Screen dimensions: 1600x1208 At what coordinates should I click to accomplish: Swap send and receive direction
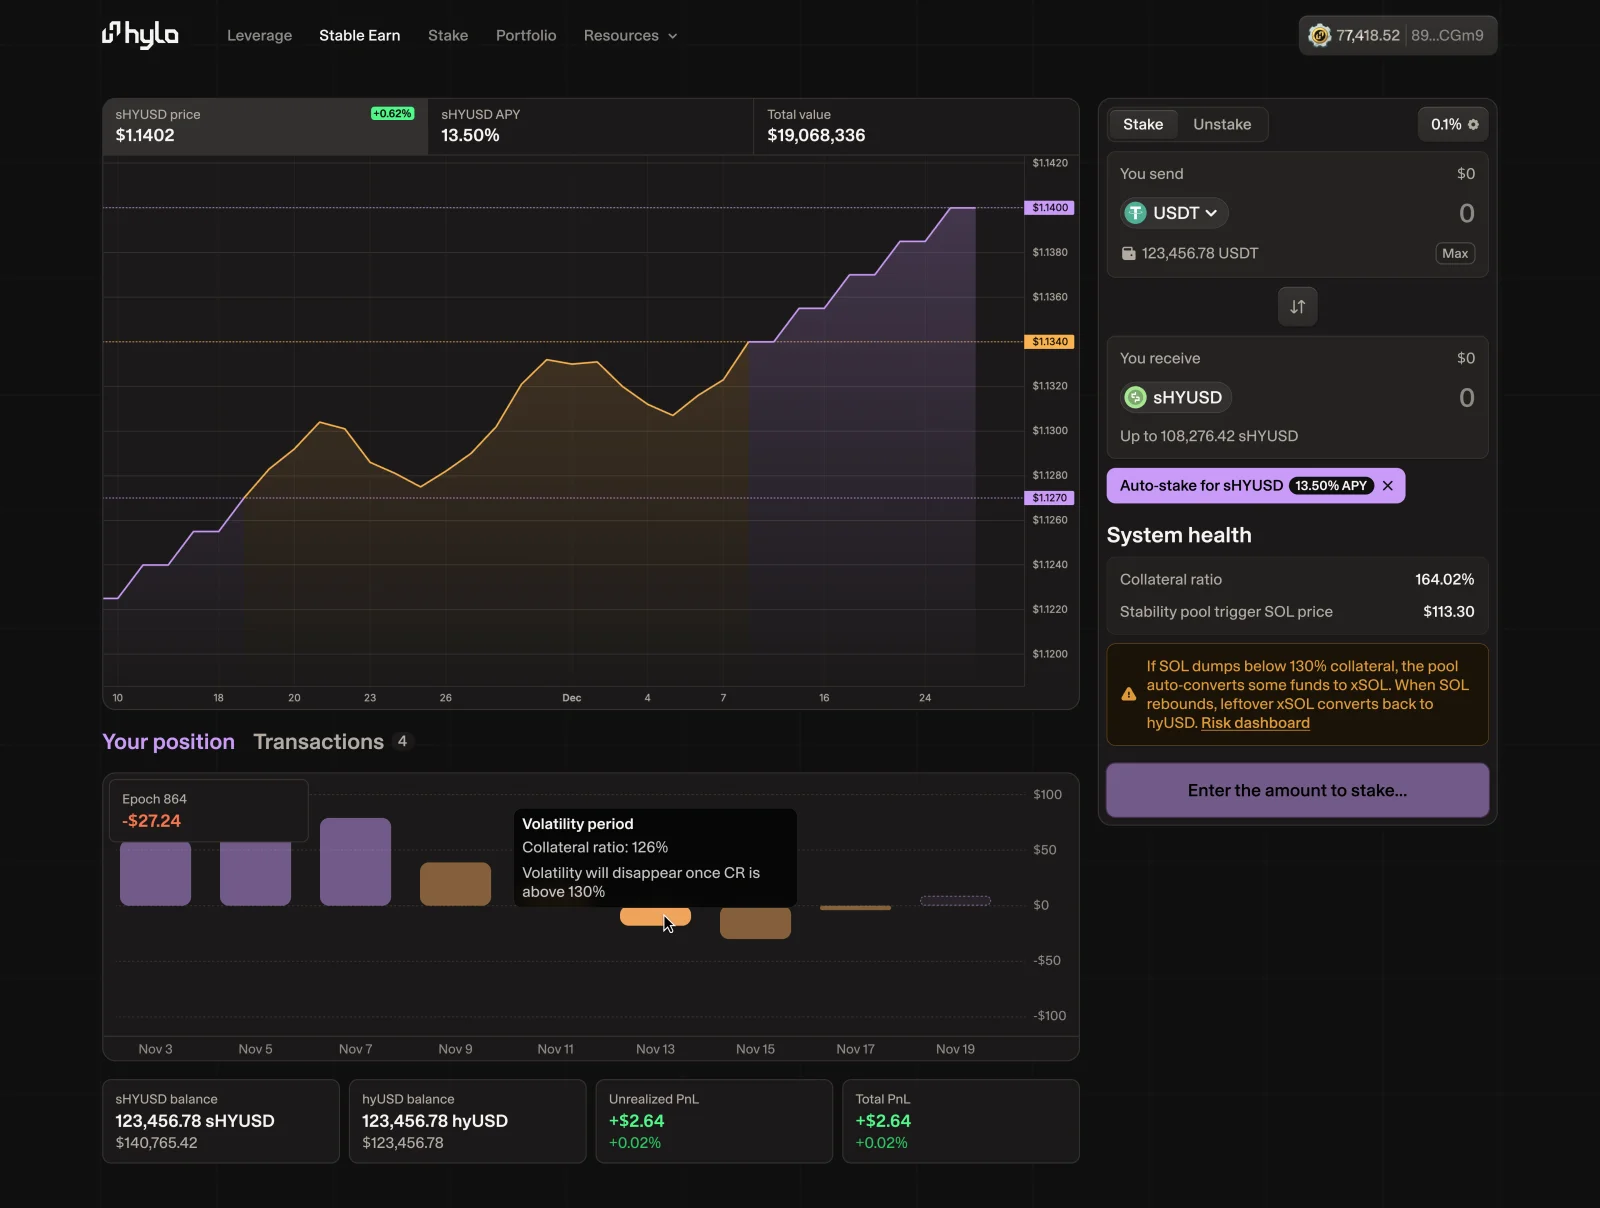pyautogui.click(x=1297, y=307)
